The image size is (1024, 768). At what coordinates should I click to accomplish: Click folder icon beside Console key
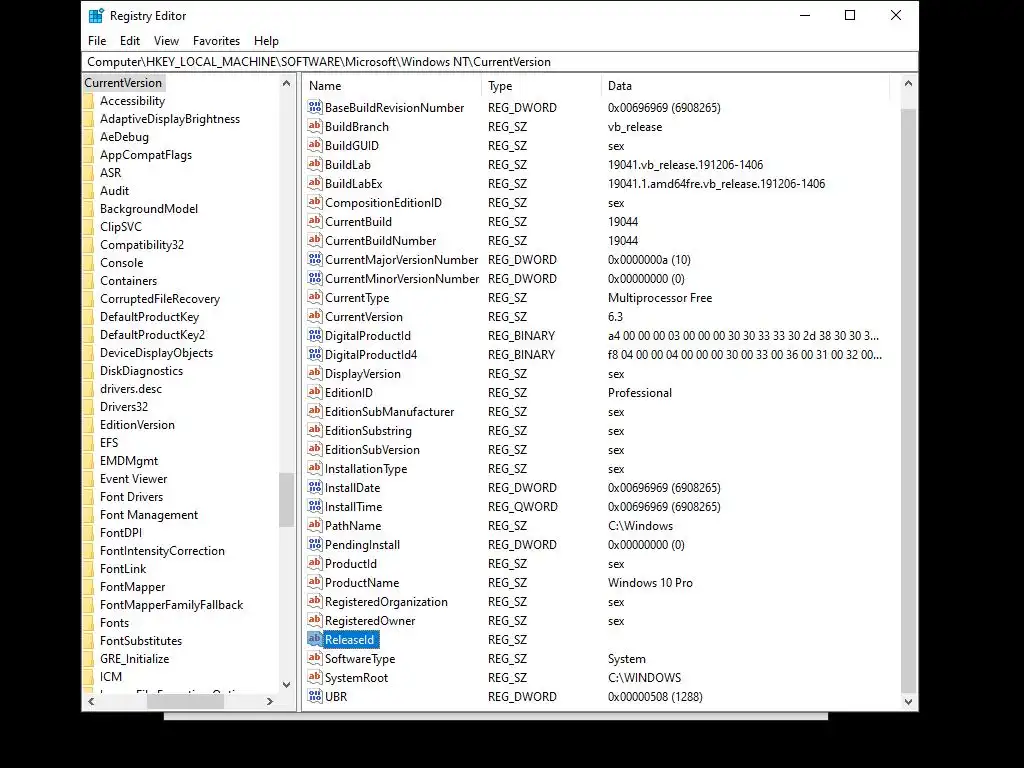89,263
